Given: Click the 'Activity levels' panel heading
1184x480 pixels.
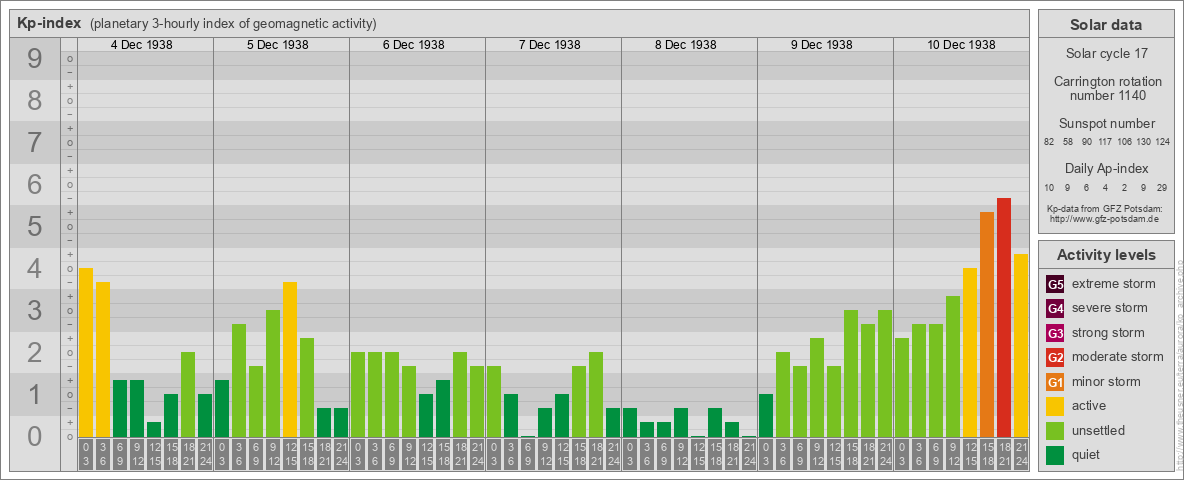Looking at the screenshot, I should click(x=1106, y=255).
